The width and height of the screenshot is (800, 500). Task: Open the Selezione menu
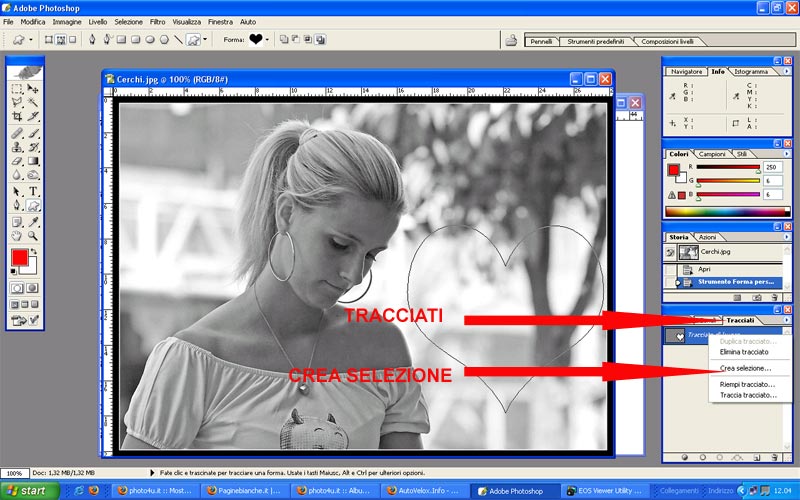coord(128,22)
